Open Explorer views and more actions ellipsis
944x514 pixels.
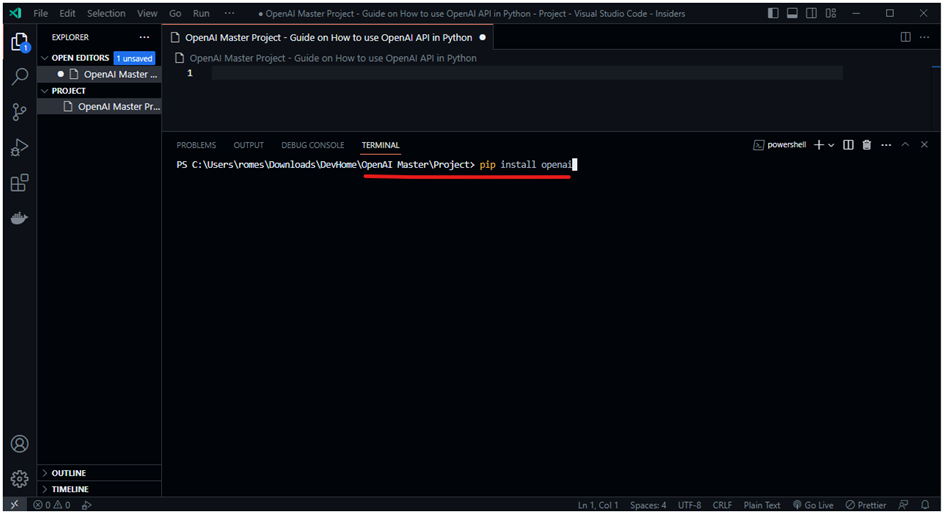coord(144,37)
